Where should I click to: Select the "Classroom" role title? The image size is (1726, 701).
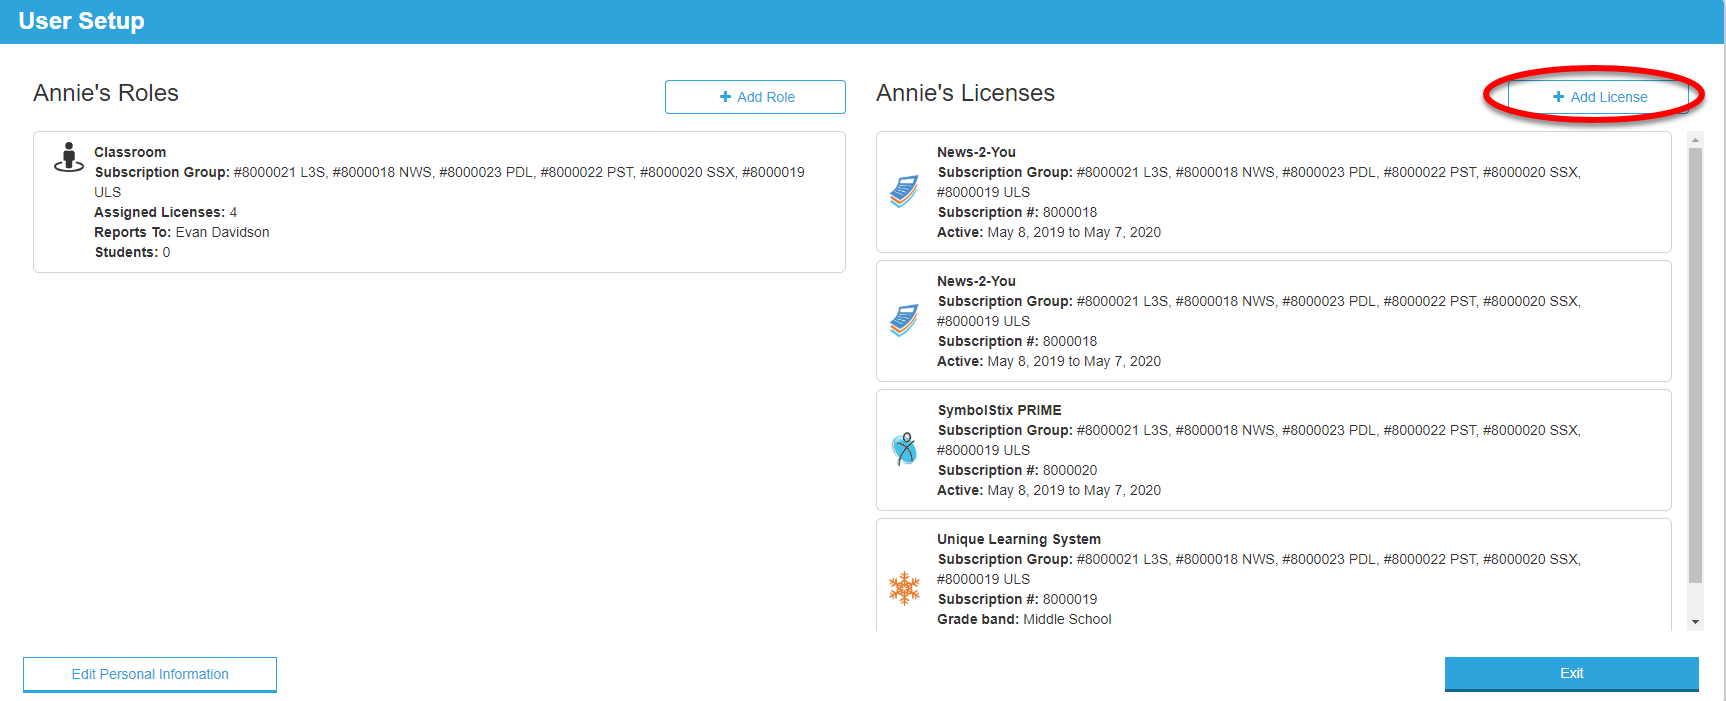point(130,152)
